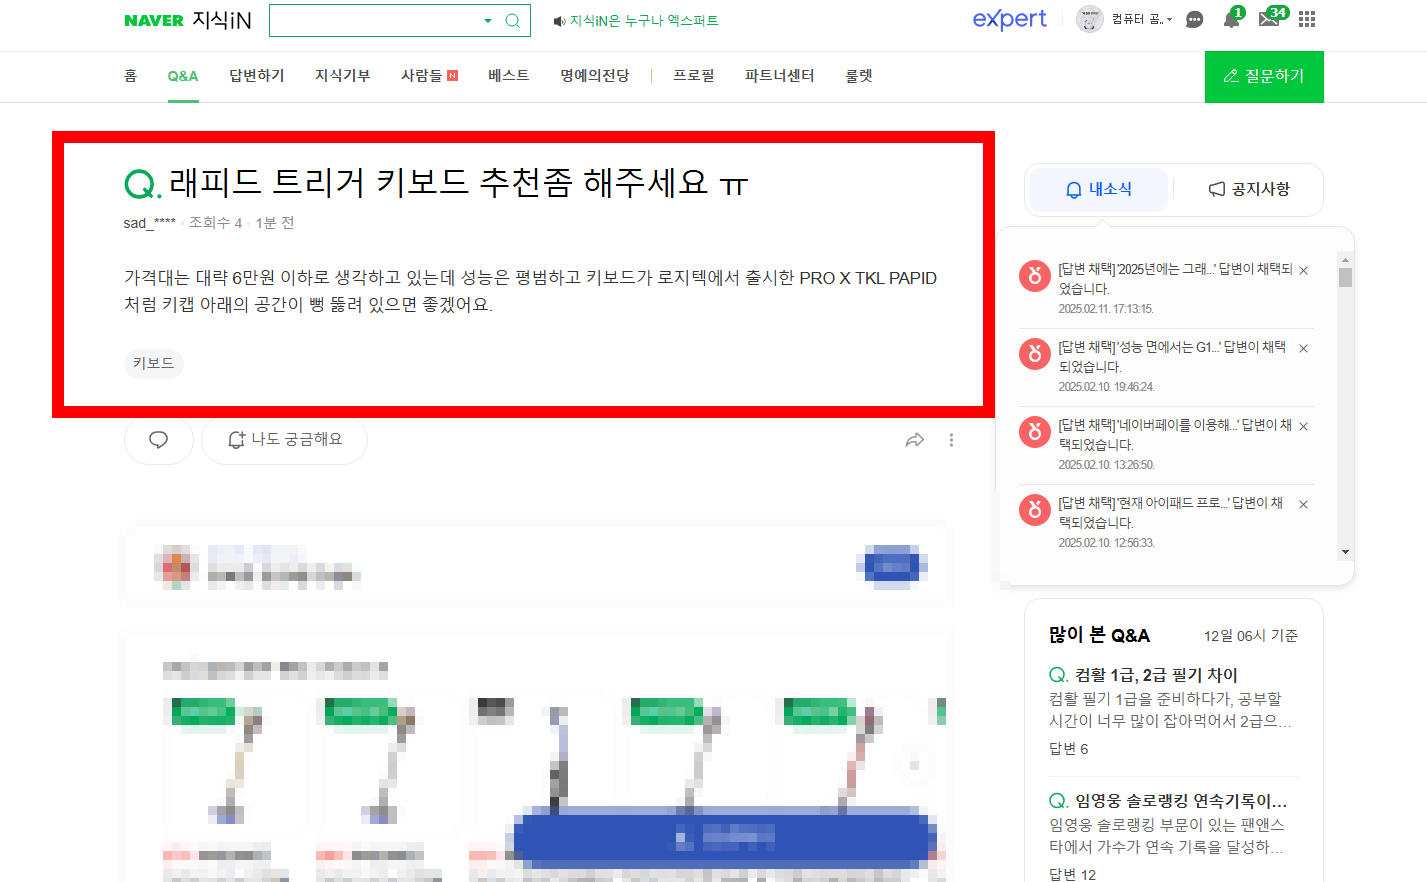Click the scroll-down arrow of notification list

(x=1345, y=552)
